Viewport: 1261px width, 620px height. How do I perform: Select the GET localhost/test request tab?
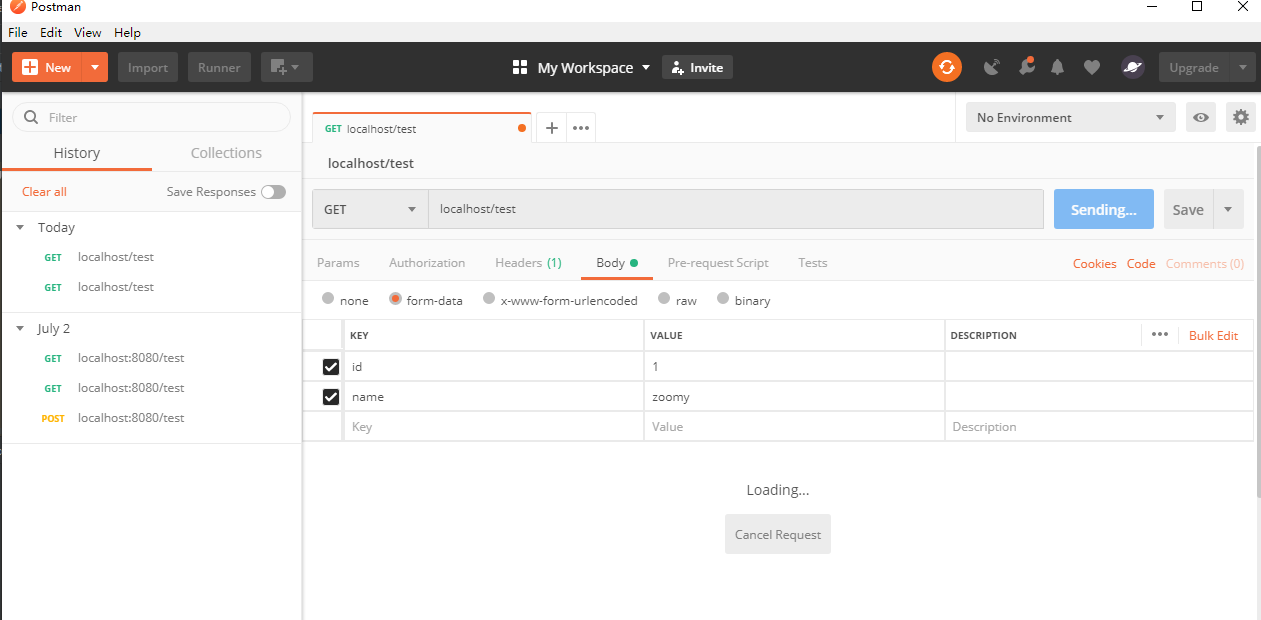pos(421,128)
